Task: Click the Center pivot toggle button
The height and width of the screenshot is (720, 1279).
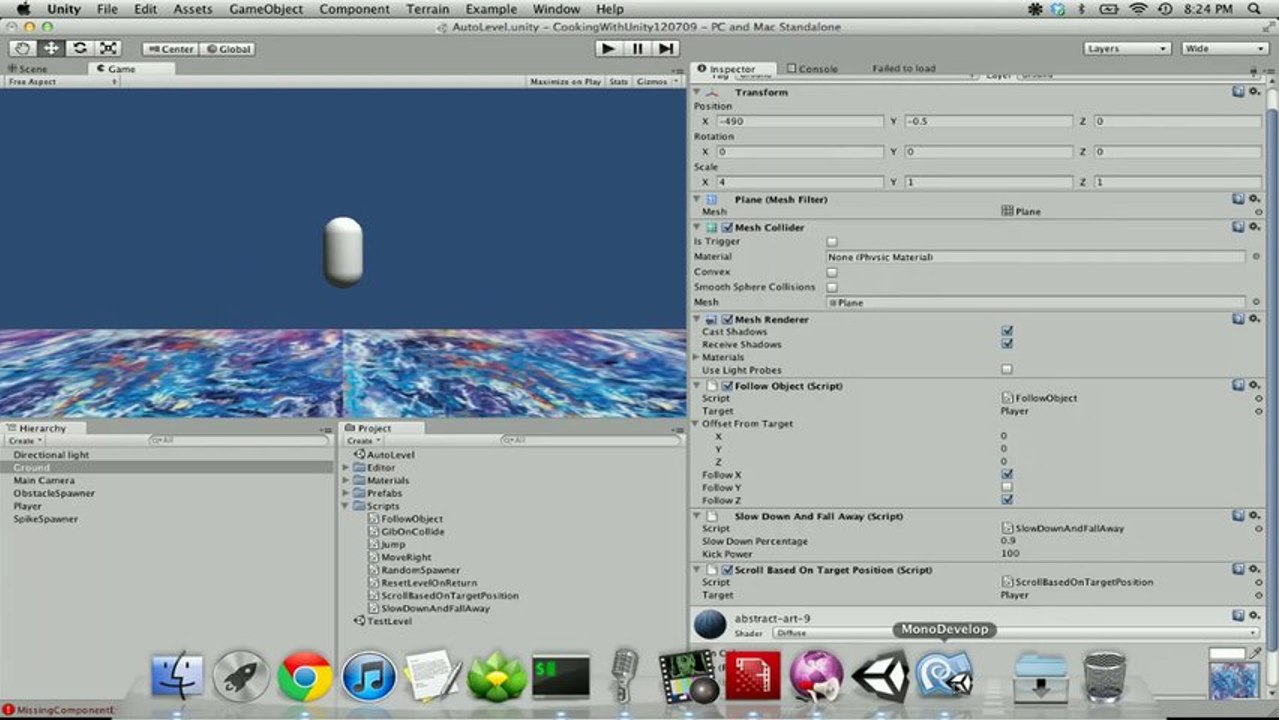Action: tap(170, 49)
